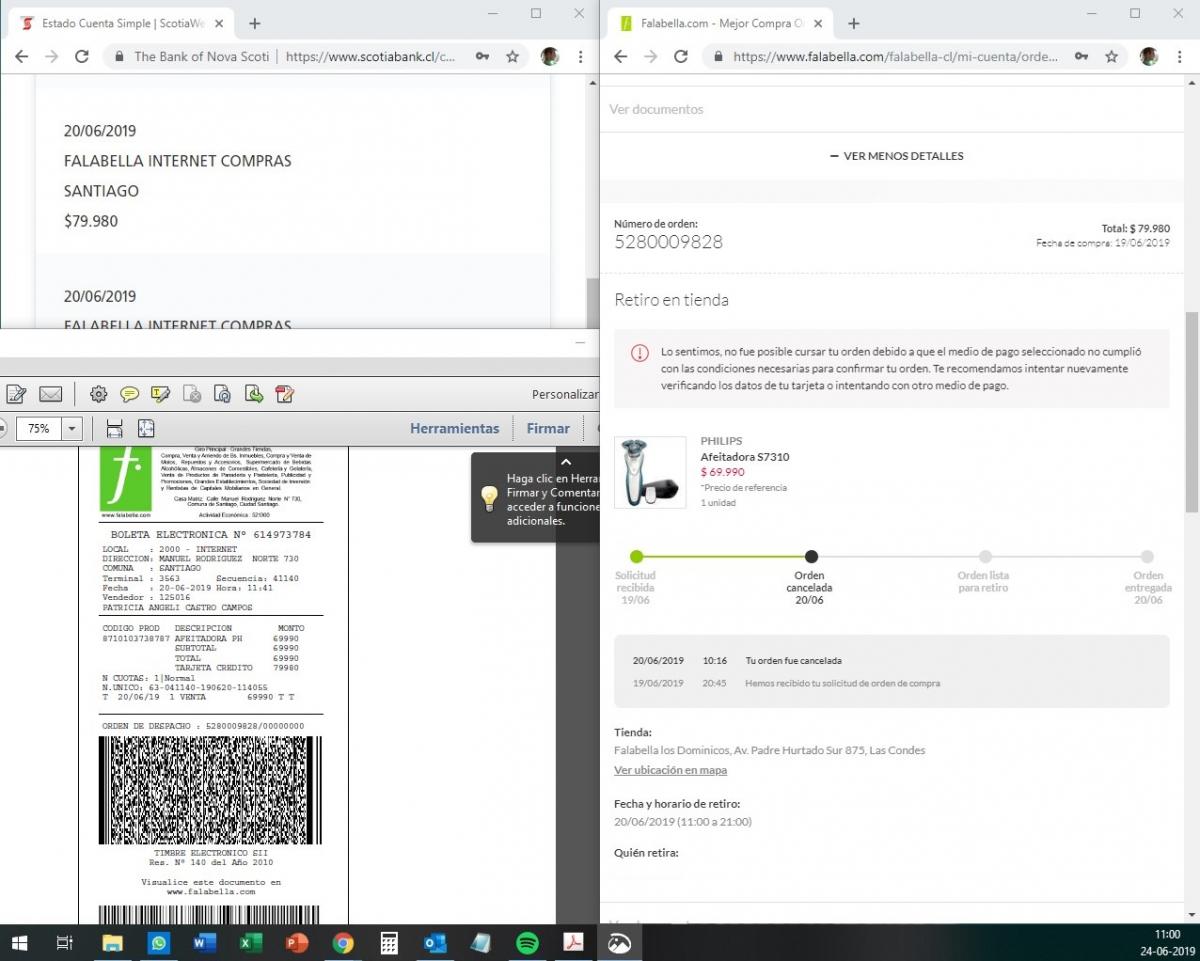Click order number 5280009828
The image size is (1200, 961).
tap(668, 242)
